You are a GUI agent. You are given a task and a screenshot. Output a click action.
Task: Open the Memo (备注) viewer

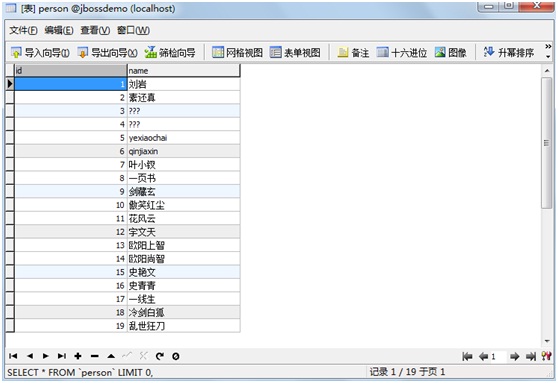click(x=353, y=53)
